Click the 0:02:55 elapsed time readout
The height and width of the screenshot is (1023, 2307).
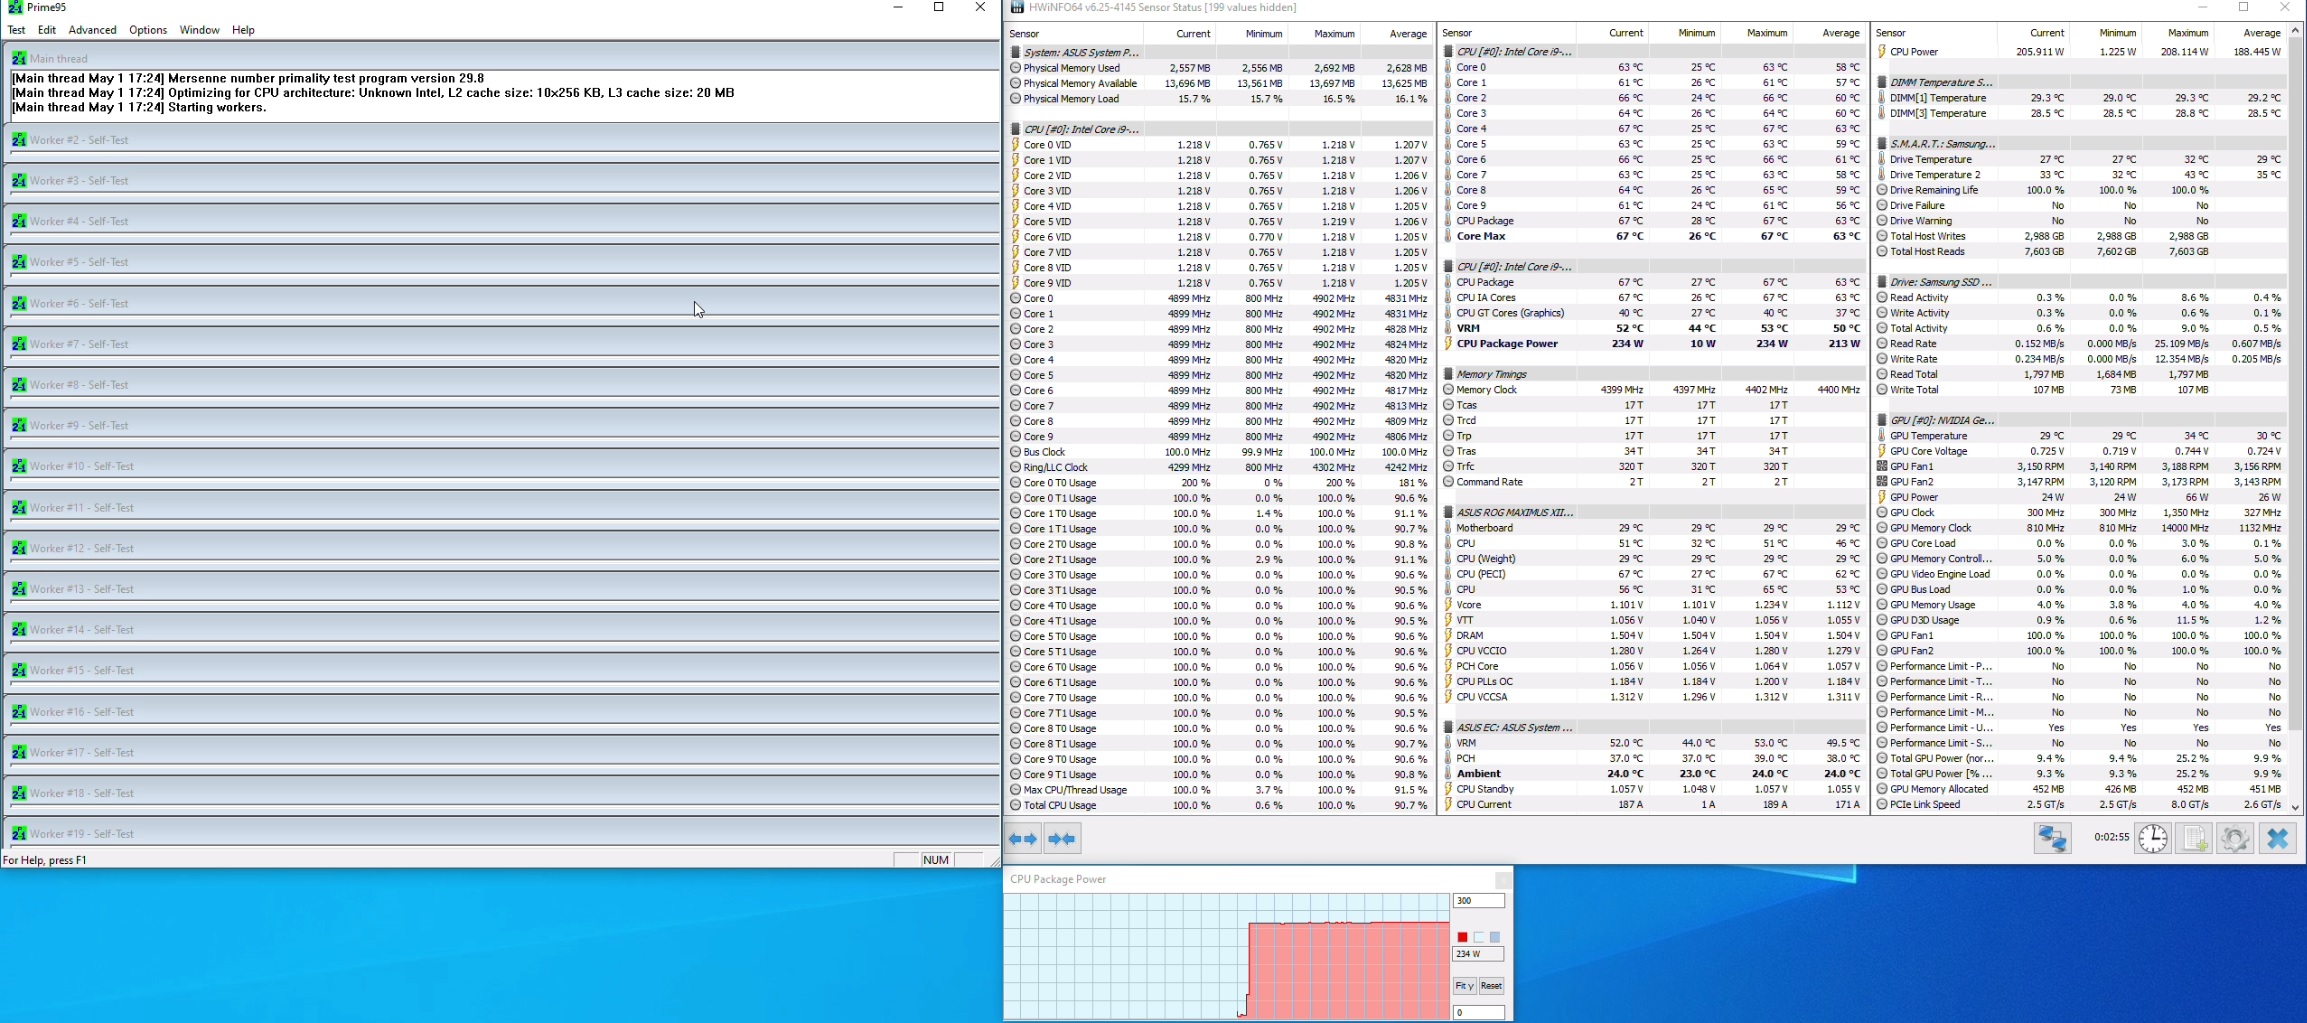[2111, 838]
